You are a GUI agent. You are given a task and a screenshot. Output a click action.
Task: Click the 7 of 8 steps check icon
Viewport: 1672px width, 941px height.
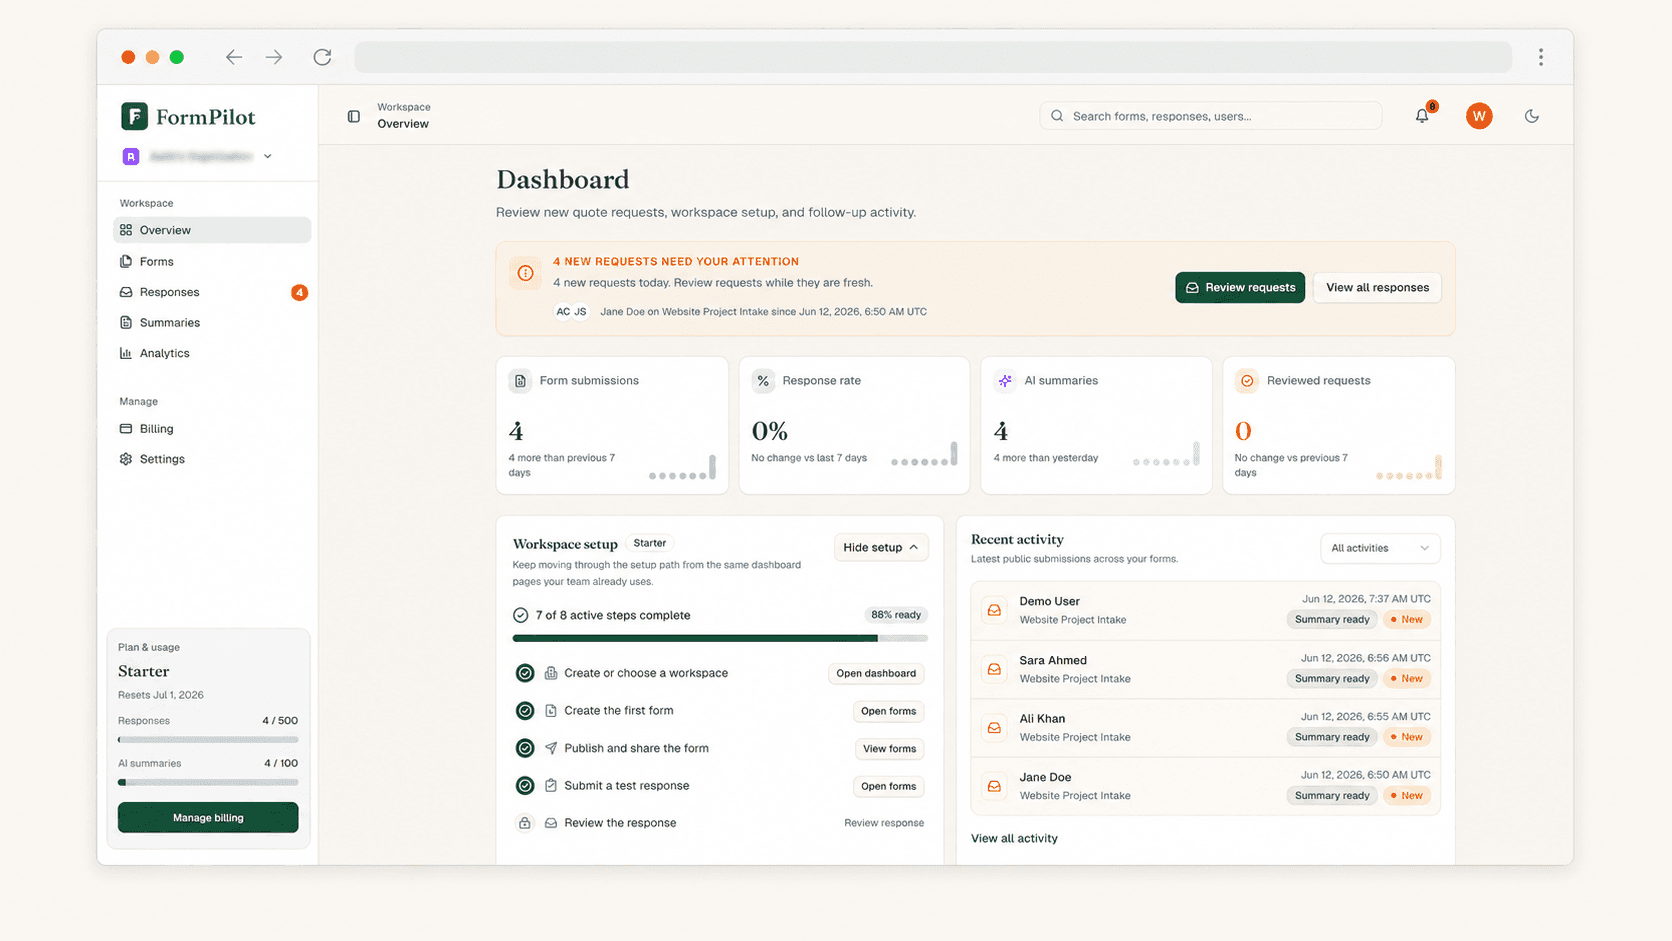(521, 615)
